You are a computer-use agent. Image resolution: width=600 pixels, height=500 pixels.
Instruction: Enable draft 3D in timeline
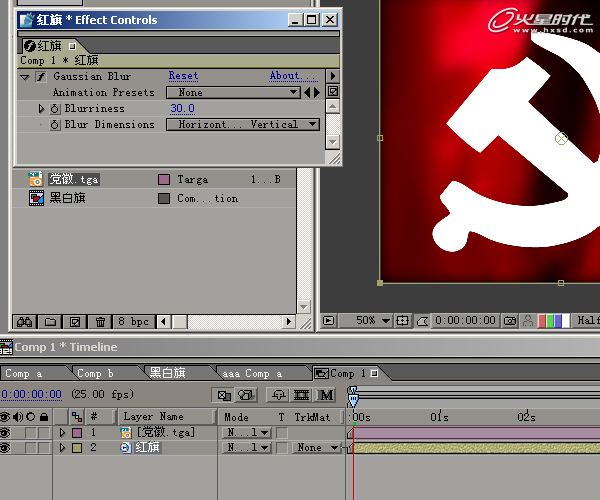click(246, 395)
